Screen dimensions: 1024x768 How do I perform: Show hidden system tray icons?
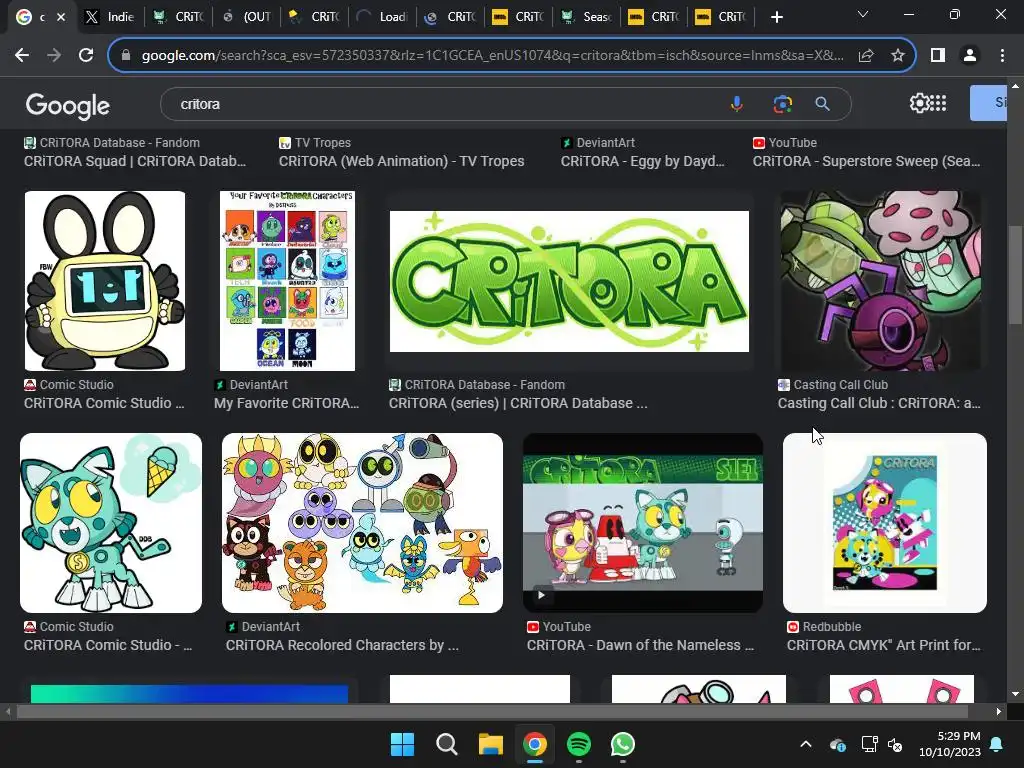tap(806, 744)
